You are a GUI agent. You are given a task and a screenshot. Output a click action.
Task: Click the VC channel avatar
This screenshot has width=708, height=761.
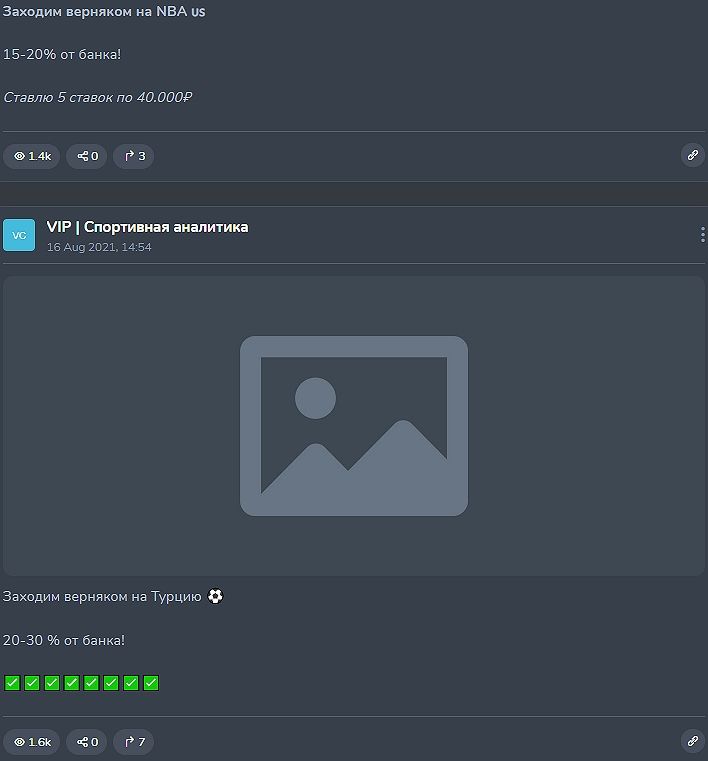(x=19, y=235)
